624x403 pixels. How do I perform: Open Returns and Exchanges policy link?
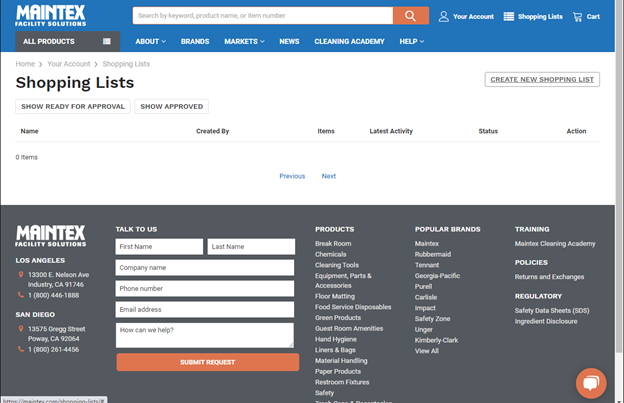pyautogui.click(x=549, y=277)
